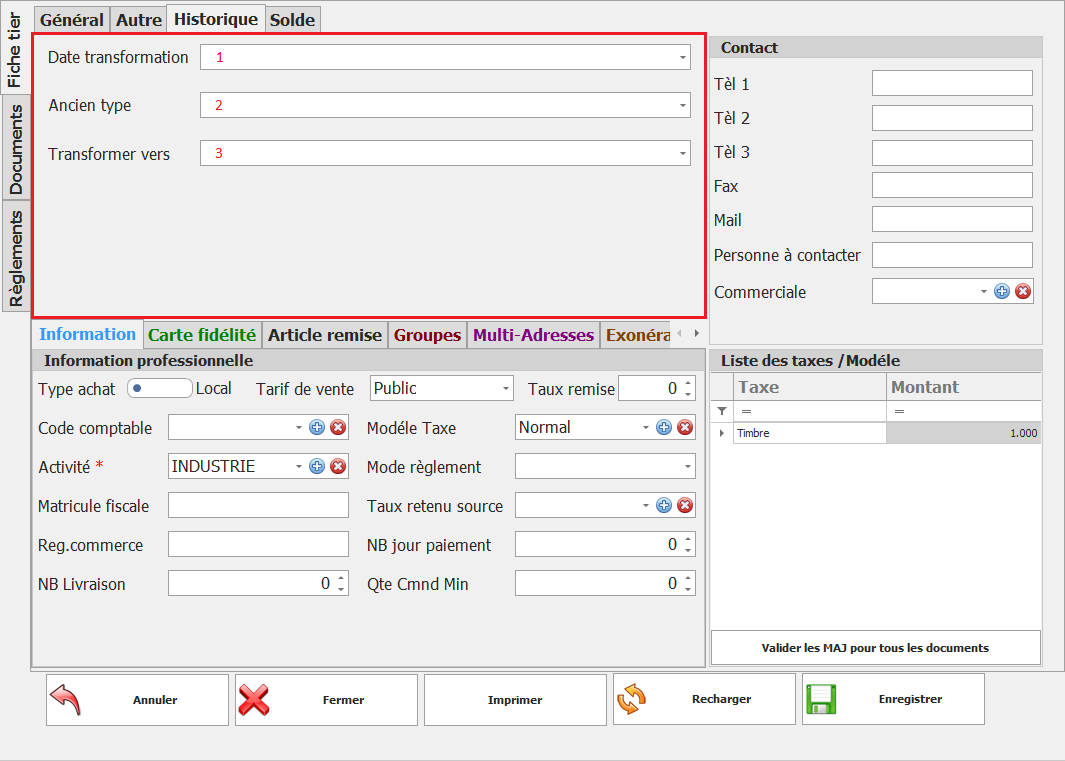This screenshot has height=761, width=1065.
Task: Toggle the Type achat Local switch
Action: (x=158, y=388)
